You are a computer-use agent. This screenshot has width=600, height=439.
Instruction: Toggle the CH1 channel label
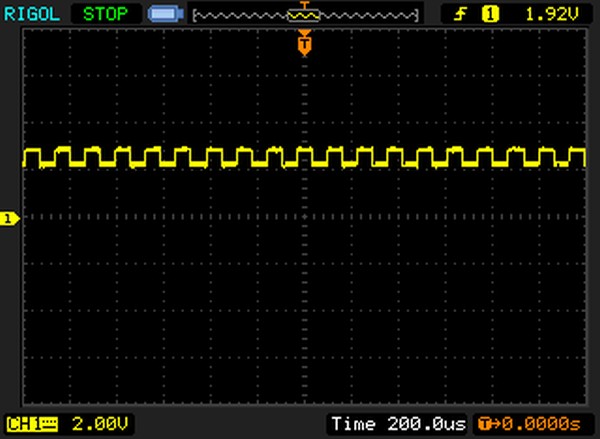click(20, 424)
